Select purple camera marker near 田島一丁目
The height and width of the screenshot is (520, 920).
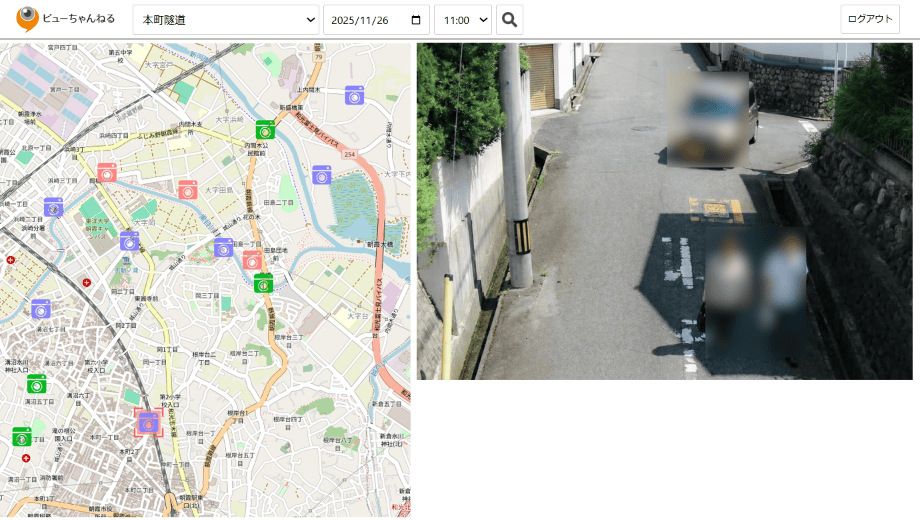(223, 247)
